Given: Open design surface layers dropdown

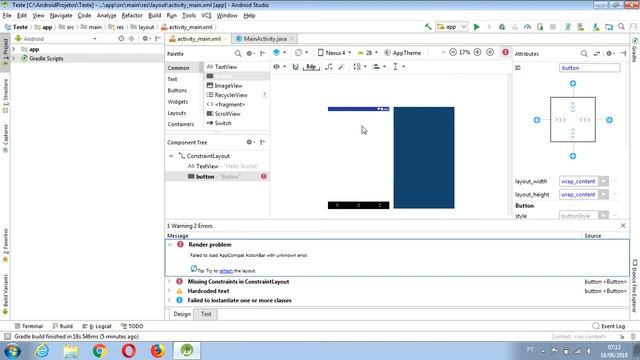Looking at the screenshot, I should click(x=279, y=53).
